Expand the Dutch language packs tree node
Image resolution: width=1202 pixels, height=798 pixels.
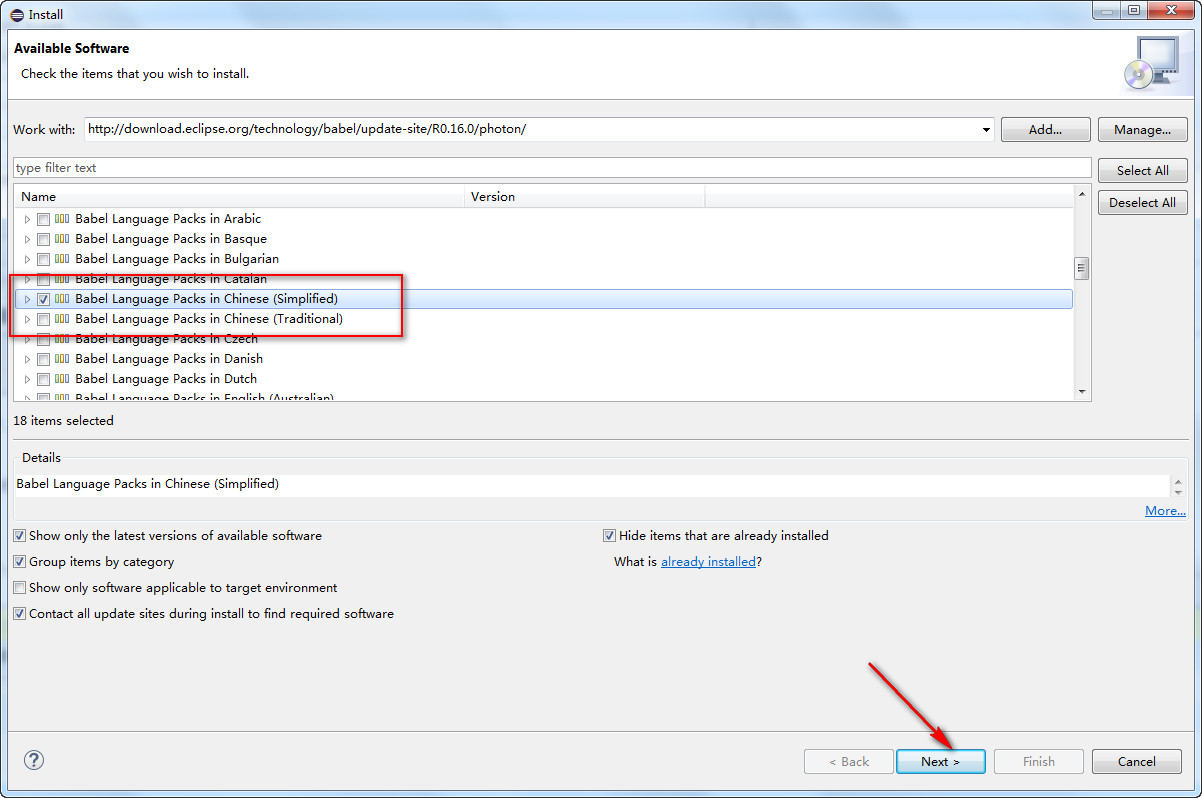[27, 379]
